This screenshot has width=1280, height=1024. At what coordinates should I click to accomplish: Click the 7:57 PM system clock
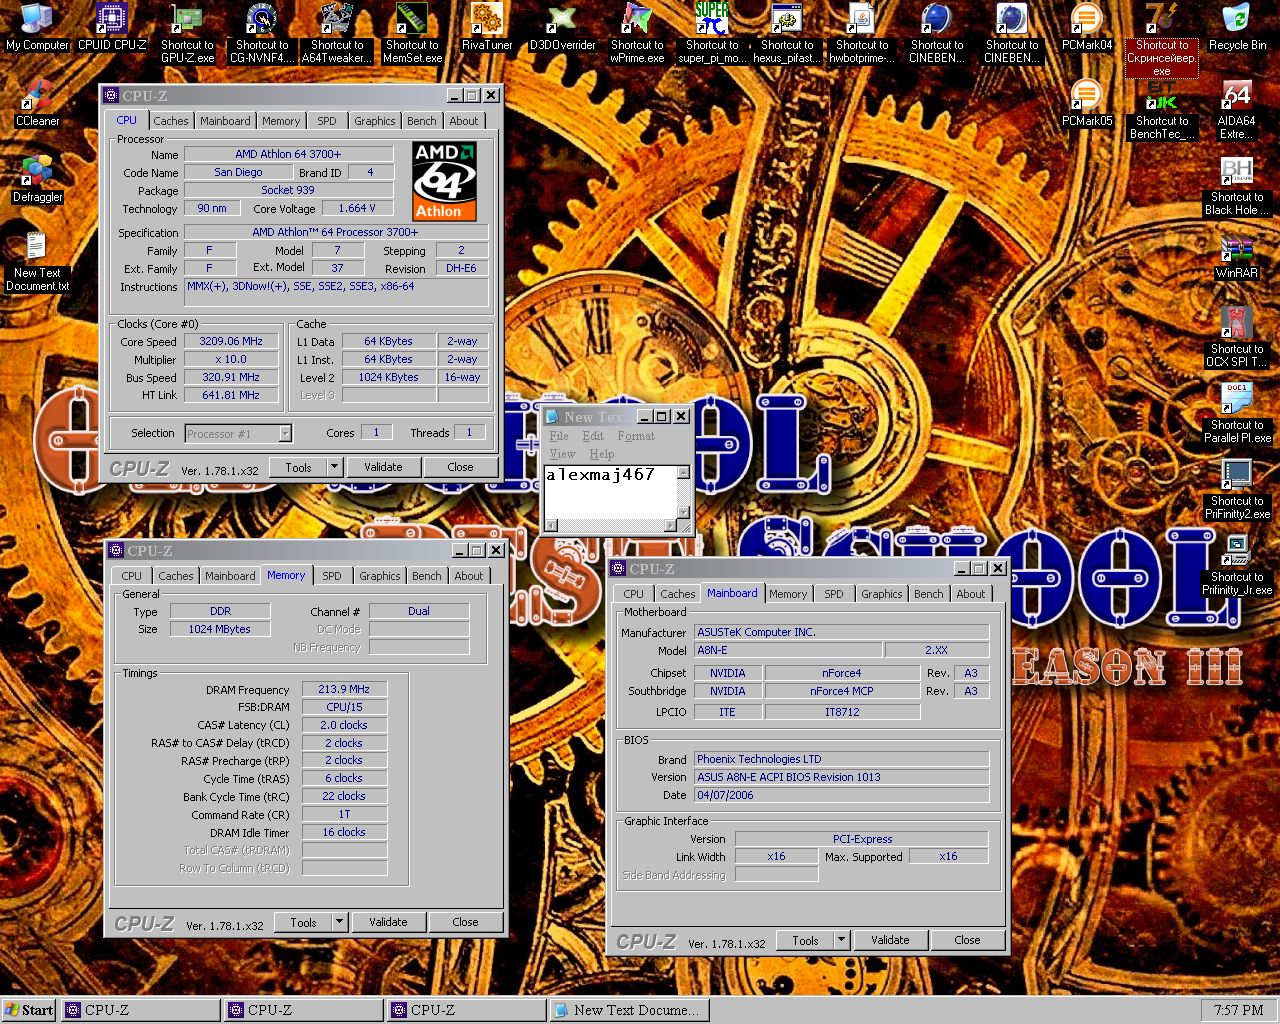(x=1239, y=1010)
